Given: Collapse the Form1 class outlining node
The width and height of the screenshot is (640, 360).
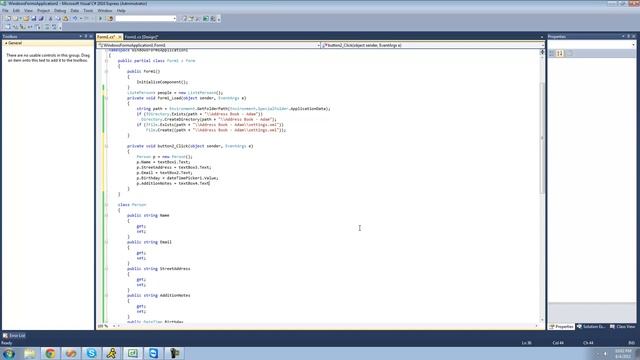Looking at the screenshot, I should click(107, 60).
